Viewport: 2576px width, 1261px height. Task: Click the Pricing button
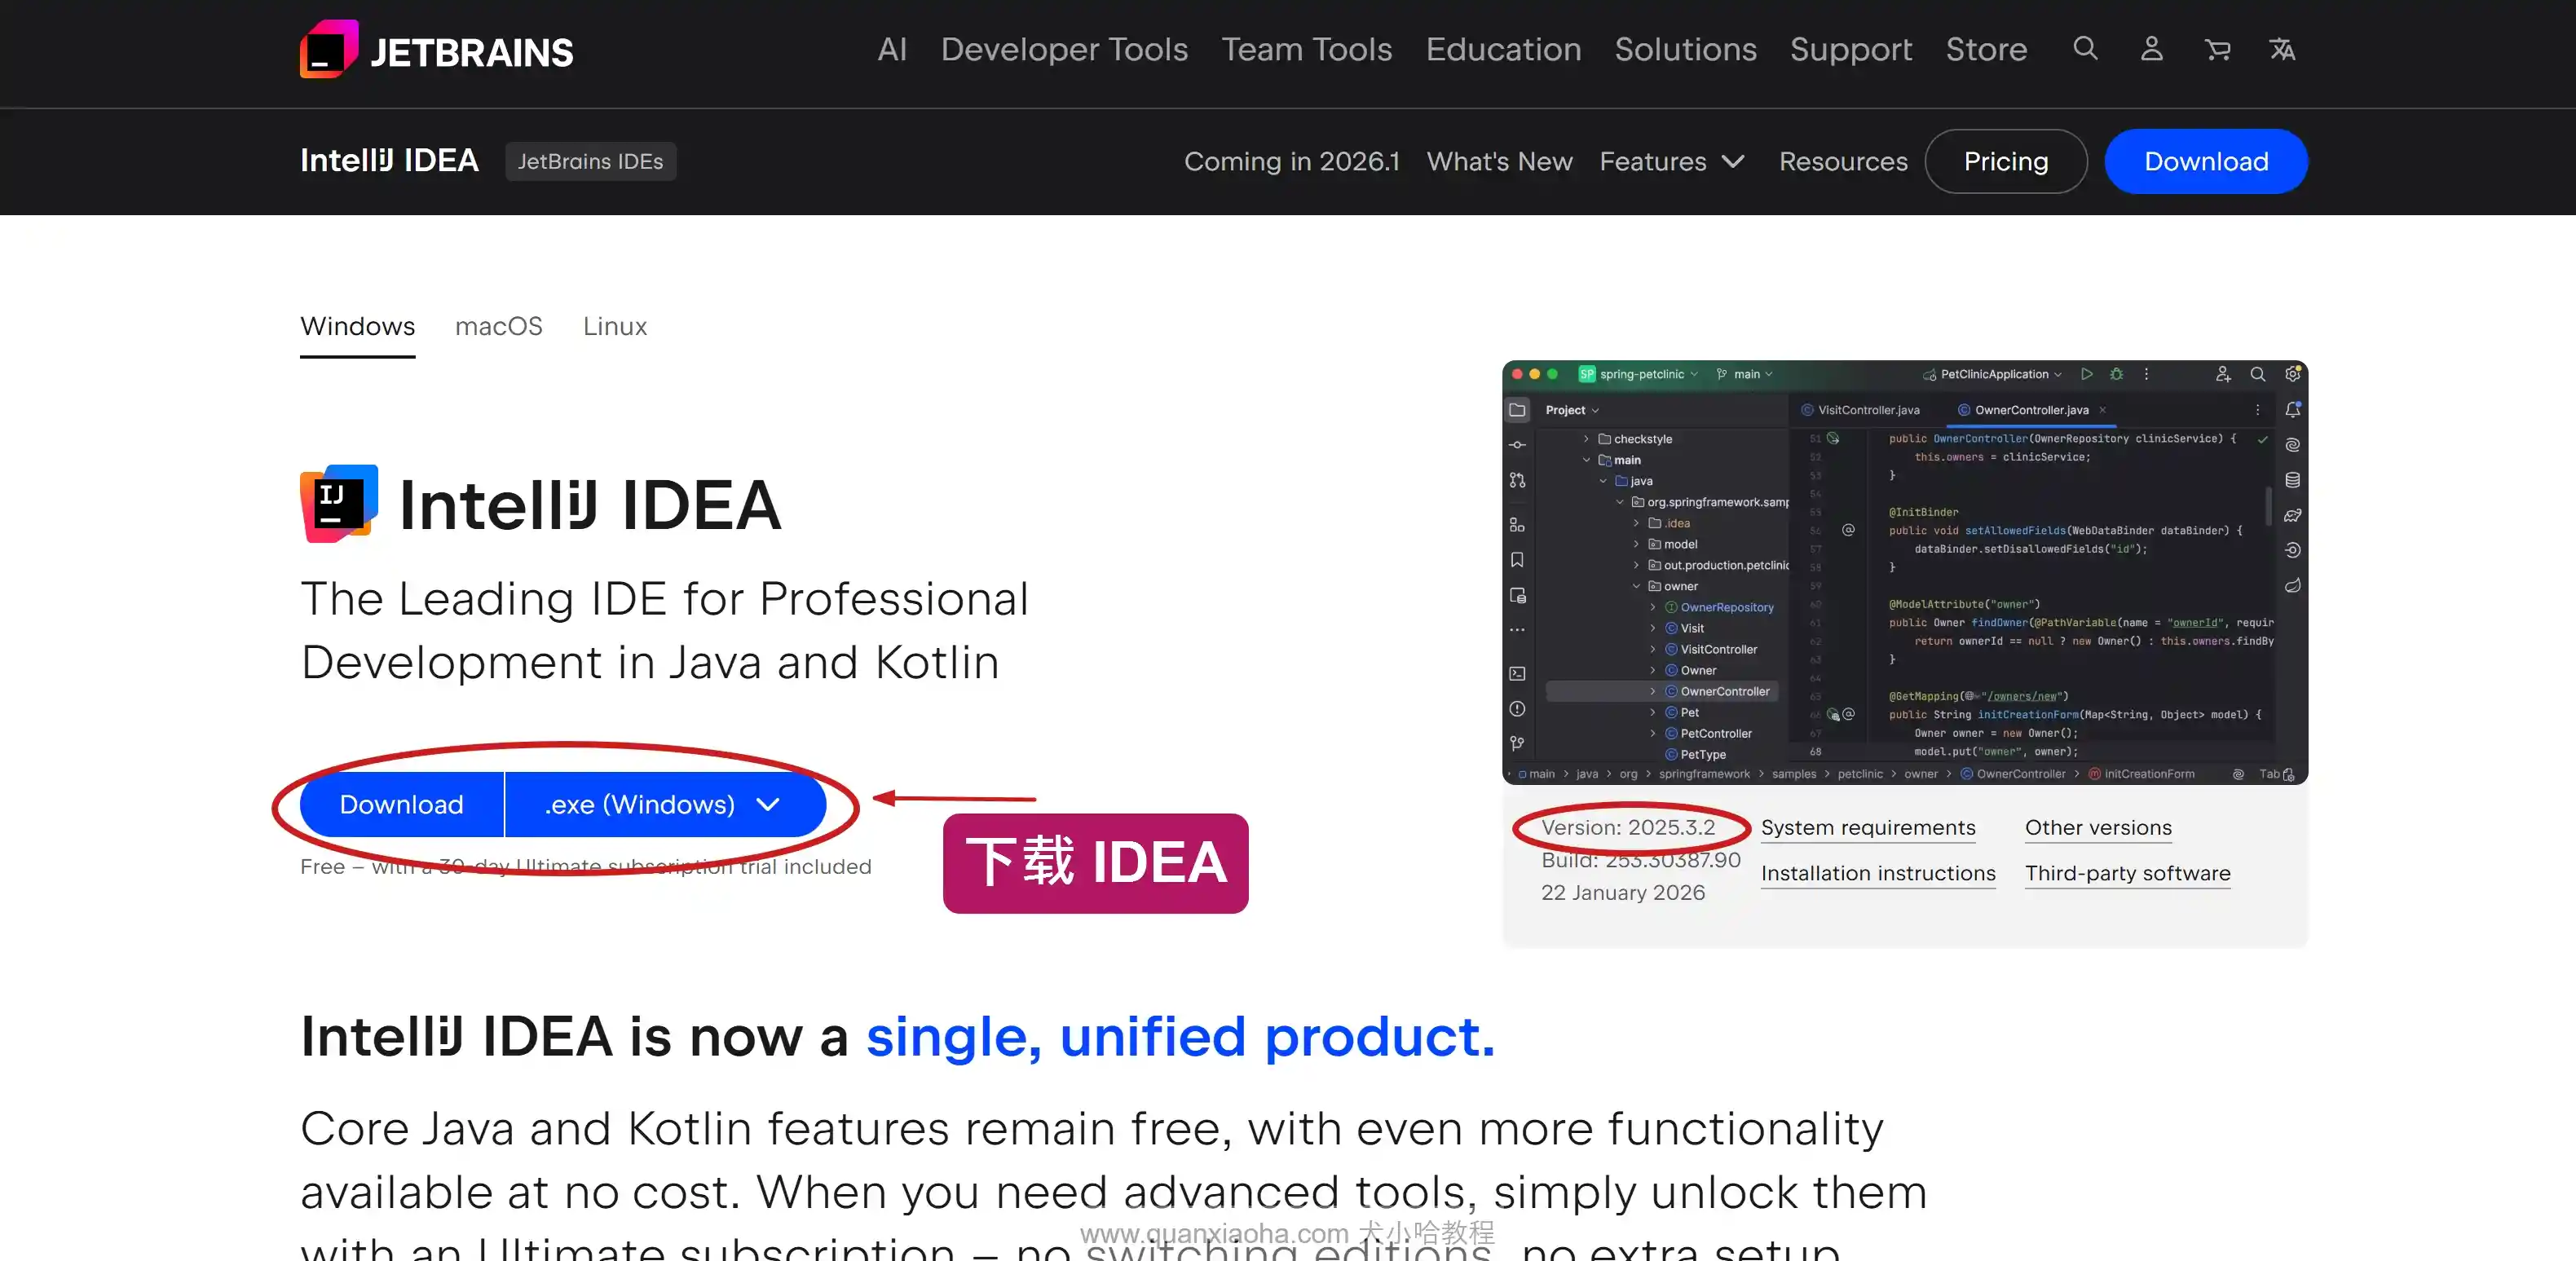(x=2005, y=161)
